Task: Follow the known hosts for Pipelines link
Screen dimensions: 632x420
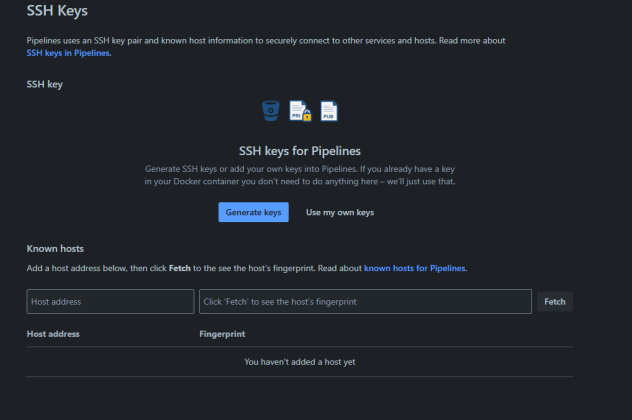Action: tap(415, 268)
